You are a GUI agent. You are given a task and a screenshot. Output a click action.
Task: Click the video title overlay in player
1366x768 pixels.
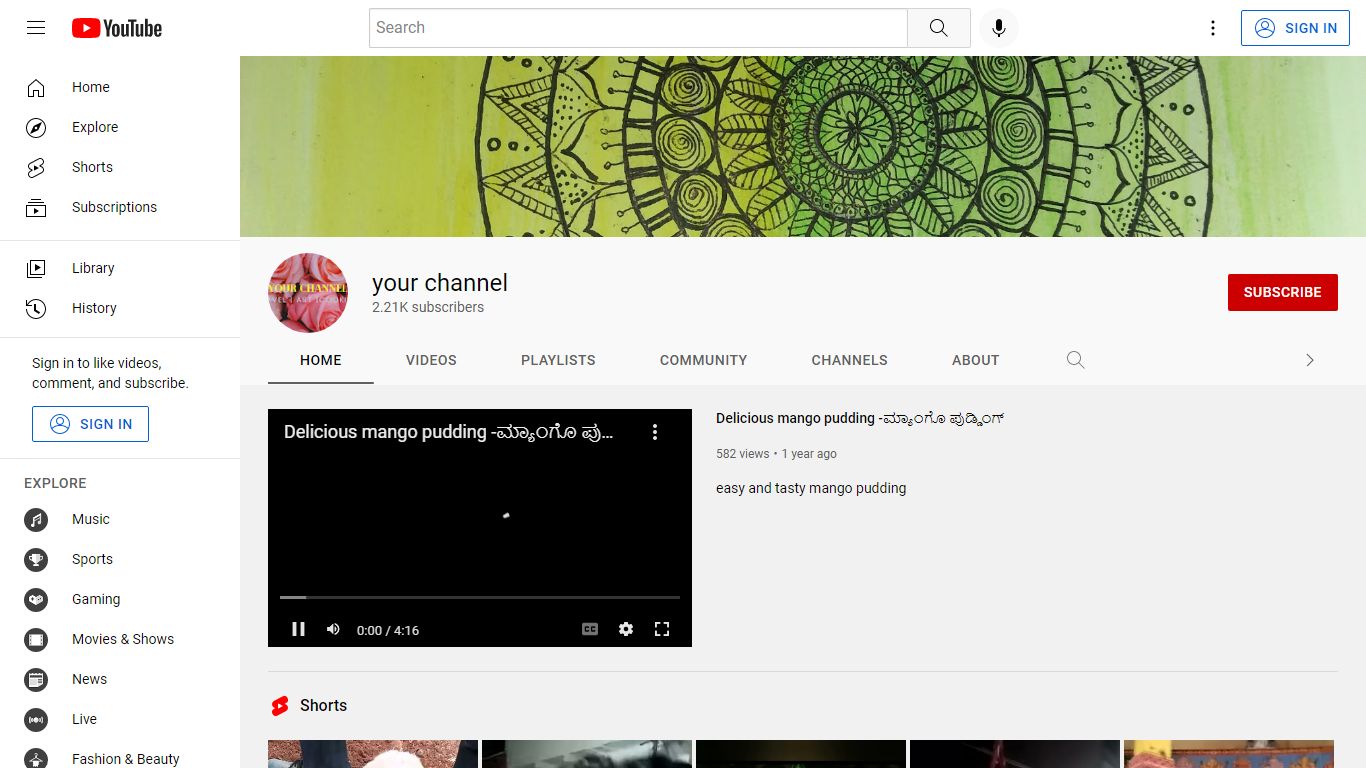click(449, 432)
